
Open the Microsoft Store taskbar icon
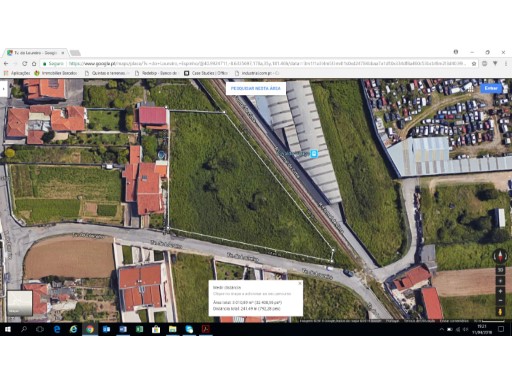(156, 329)
